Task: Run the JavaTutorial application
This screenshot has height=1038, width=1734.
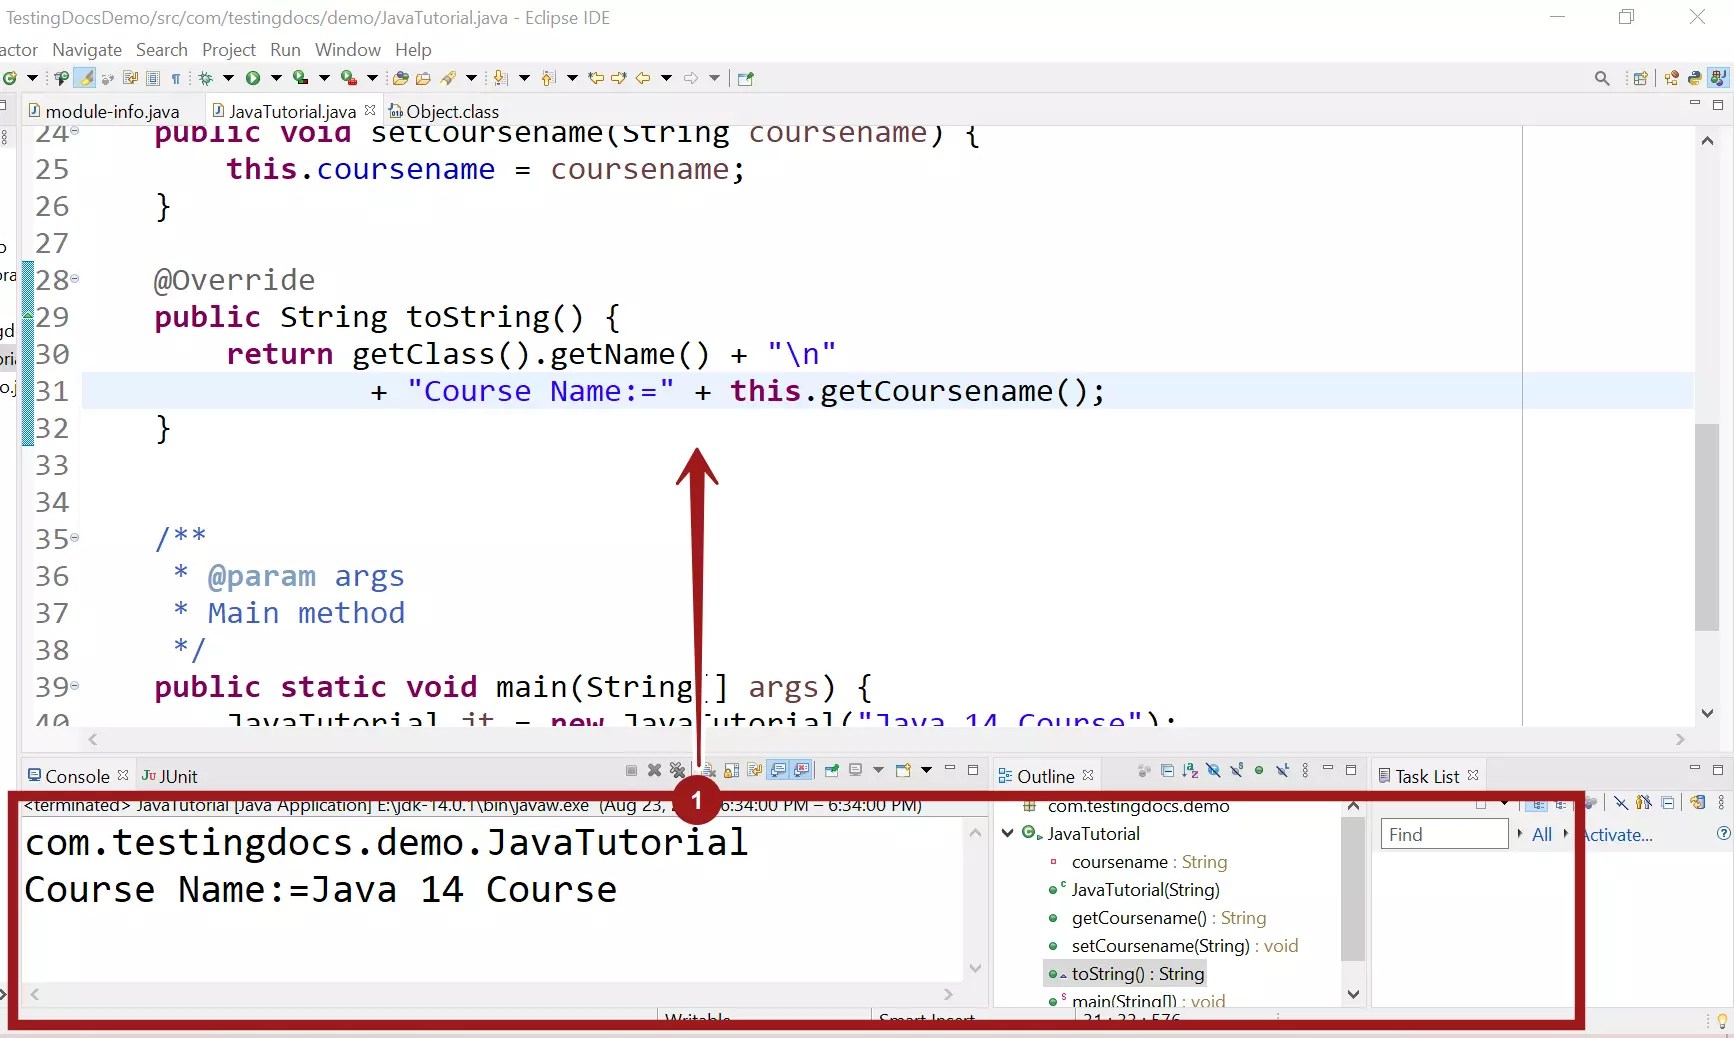Action: pos(253,78)
